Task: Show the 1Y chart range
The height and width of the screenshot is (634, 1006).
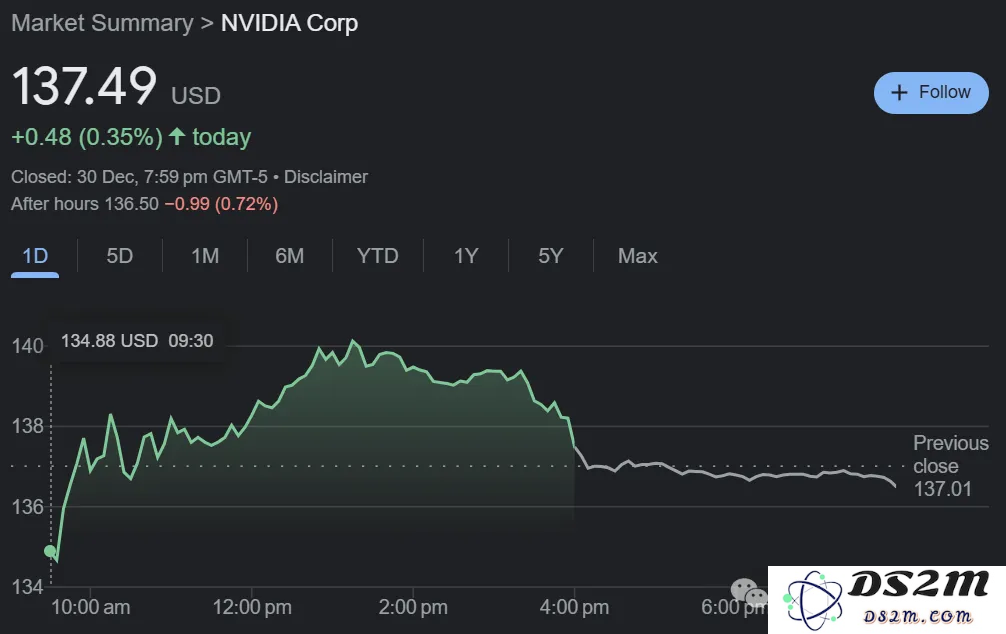Action: [x=466, y=256]
